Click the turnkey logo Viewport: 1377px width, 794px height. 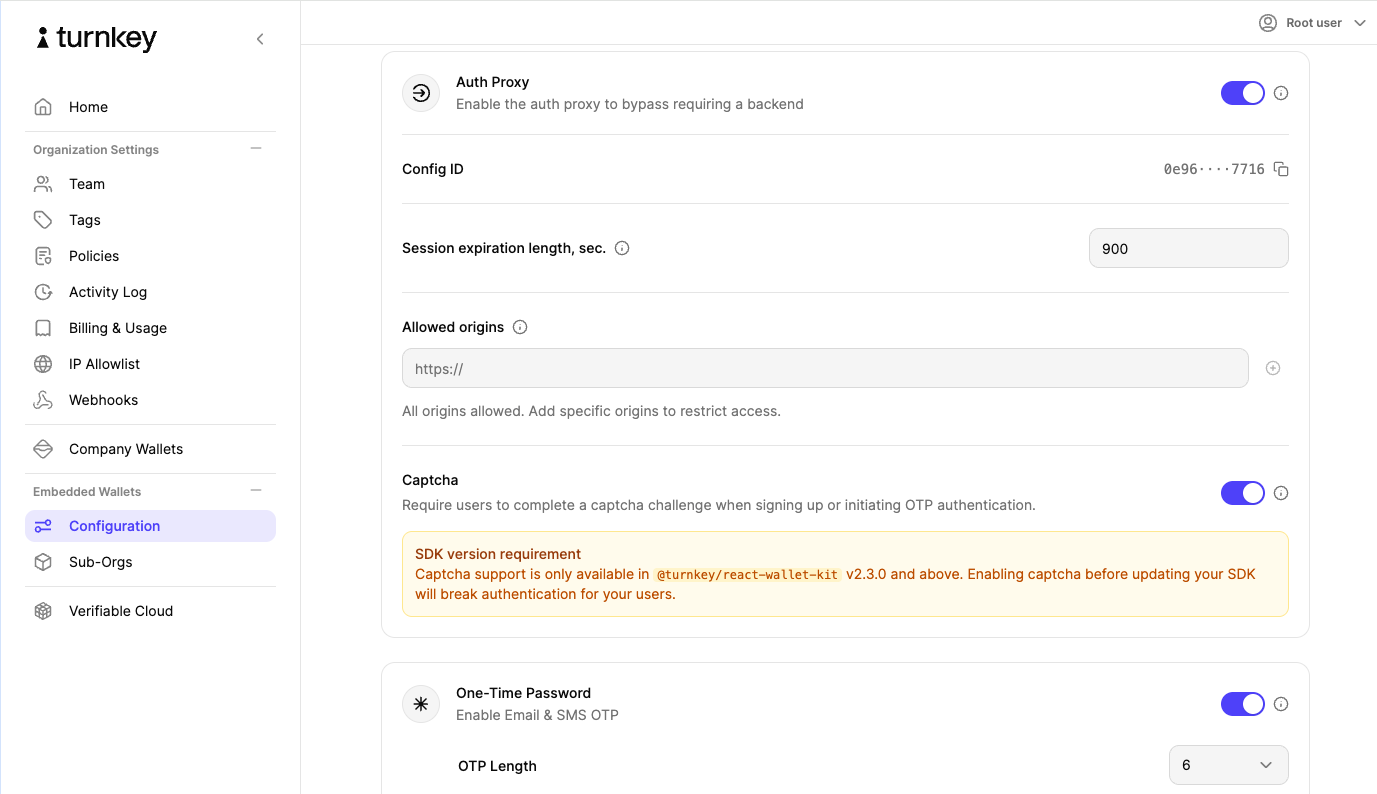click(x=97, y=38)
